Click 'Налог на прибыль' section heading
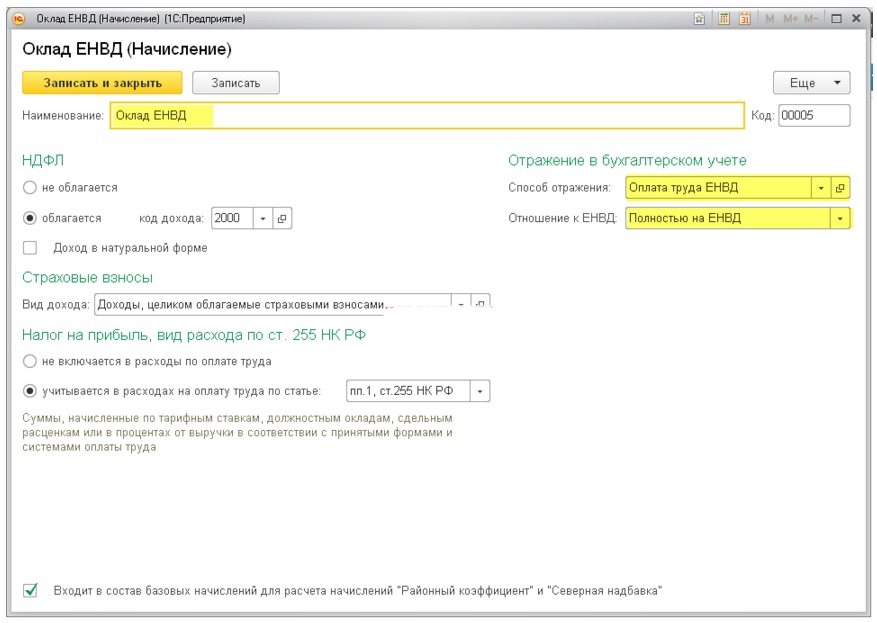 coord(194,335)
